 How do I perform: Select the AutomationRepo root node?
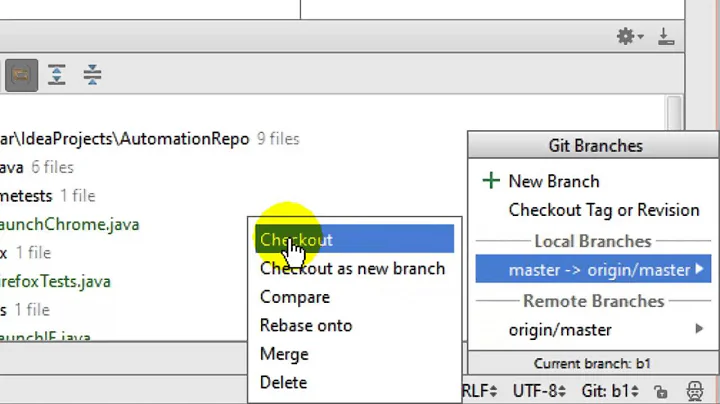tap(124, 139)
